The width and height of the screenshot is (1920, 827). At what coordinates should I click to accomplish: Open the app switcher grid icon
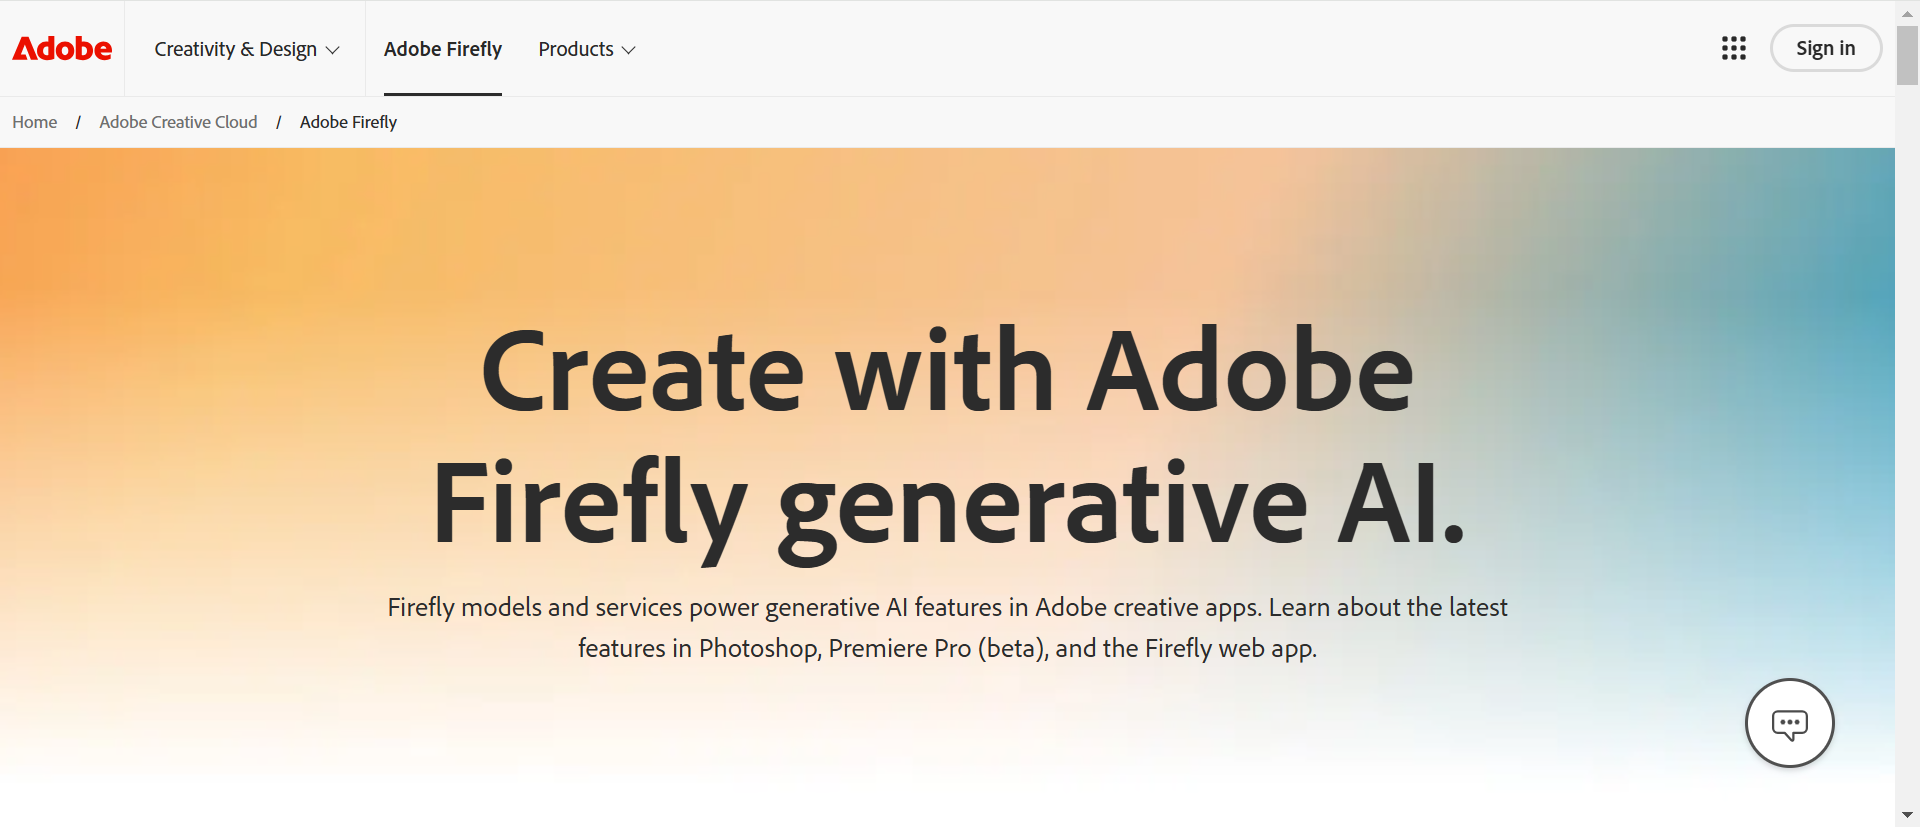coord(1733,48)
